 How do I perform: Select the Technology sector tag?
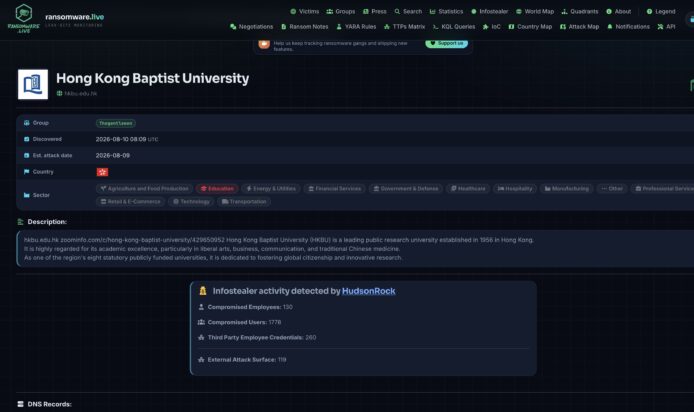[x=191, y=201]
